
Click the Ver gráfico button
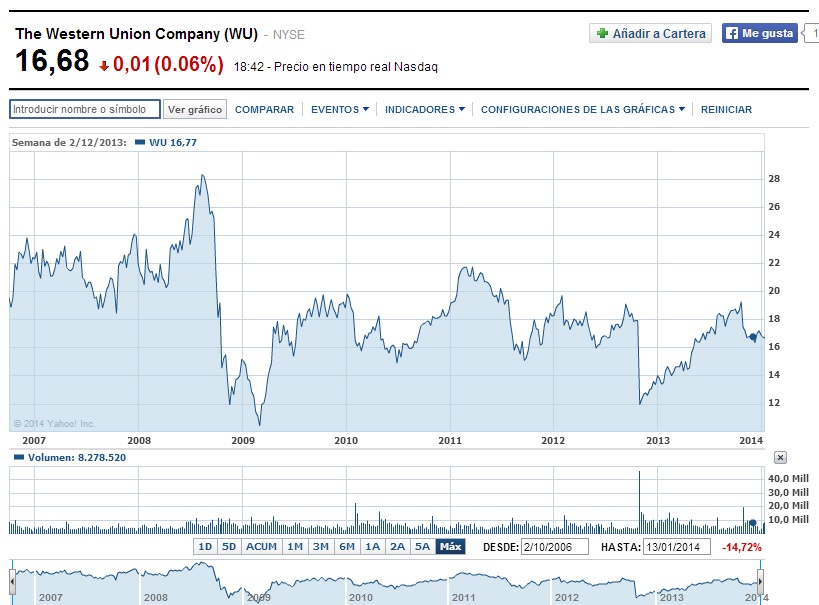click(x=195, y=110)
